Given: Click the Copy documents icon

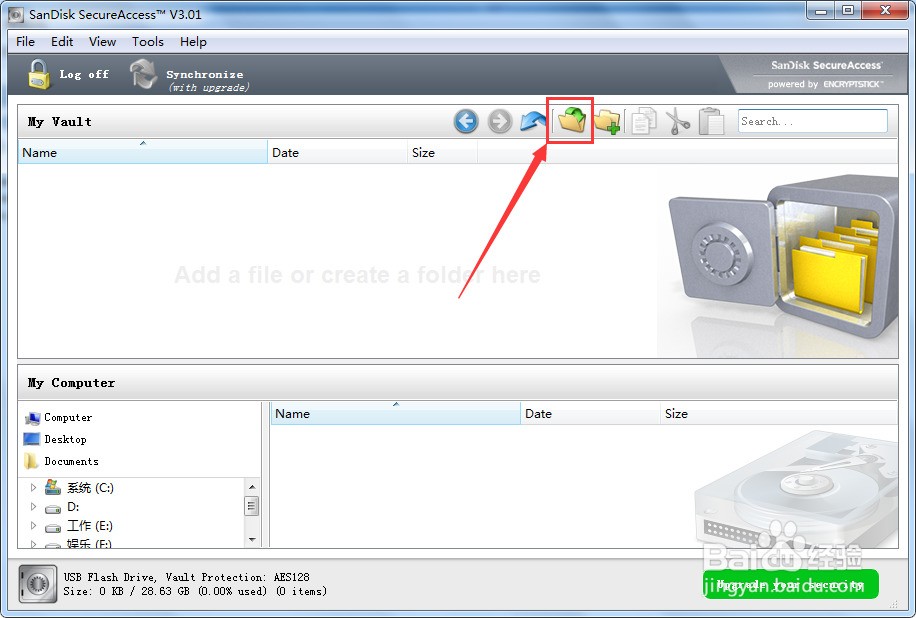Looking at the screenshot, I should [644, 121].
